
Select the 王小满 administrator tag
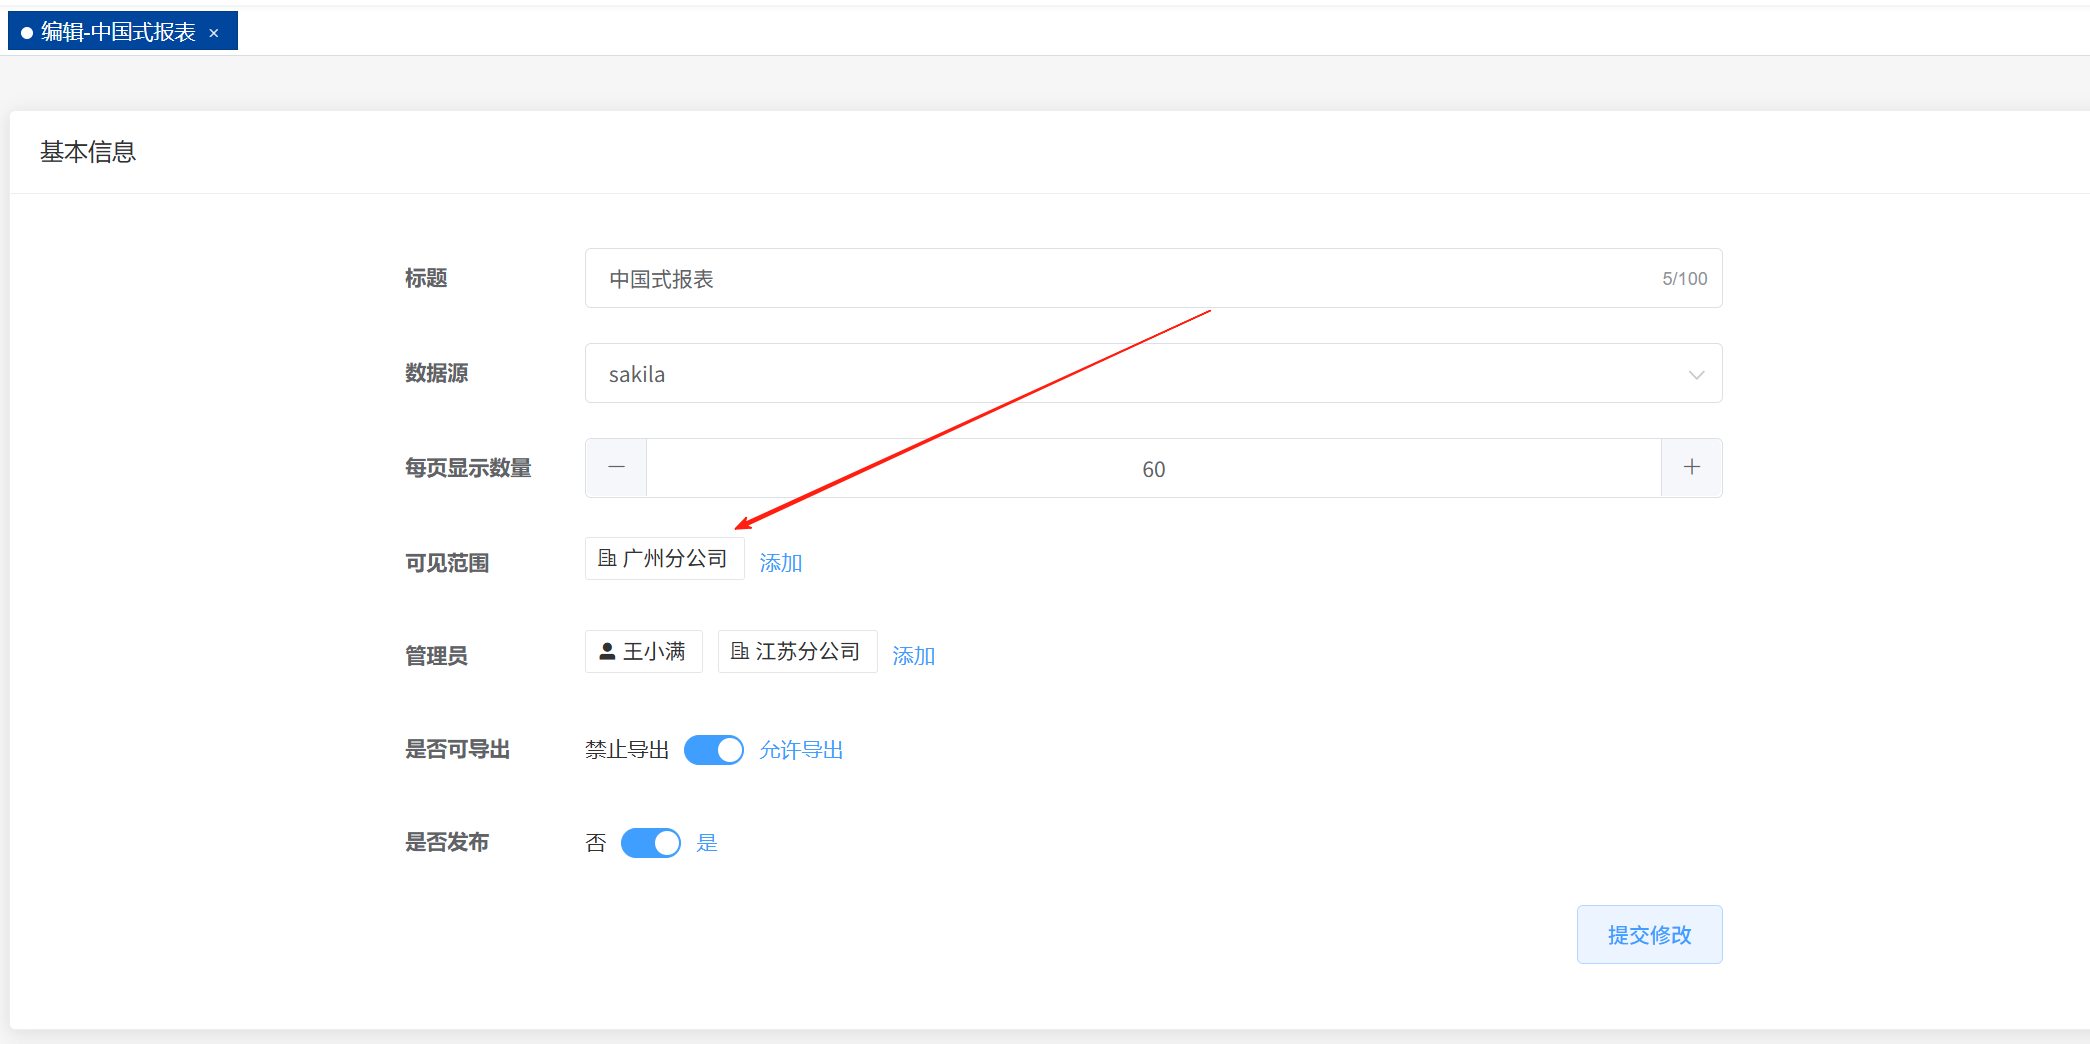click(x=654, y=652)
